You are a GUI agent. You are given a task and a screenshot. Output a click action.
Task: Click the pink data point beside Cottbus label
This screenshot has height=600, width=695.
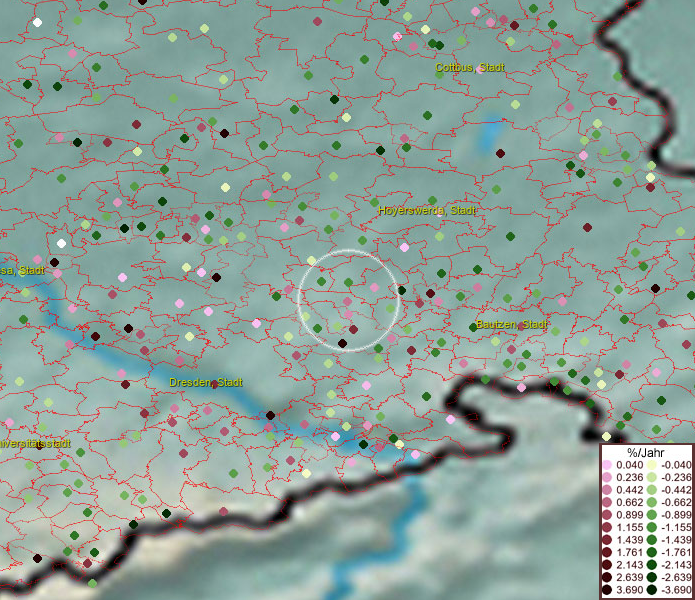pyautogui.click(x=480, y=69)
